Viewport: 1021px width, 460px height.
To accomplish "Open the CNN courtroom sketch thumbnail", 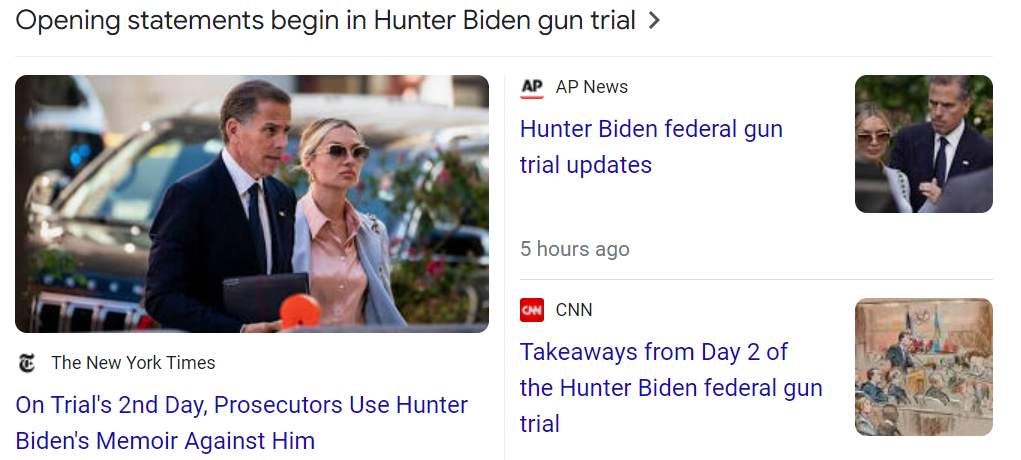I will [x=923, y=367].
